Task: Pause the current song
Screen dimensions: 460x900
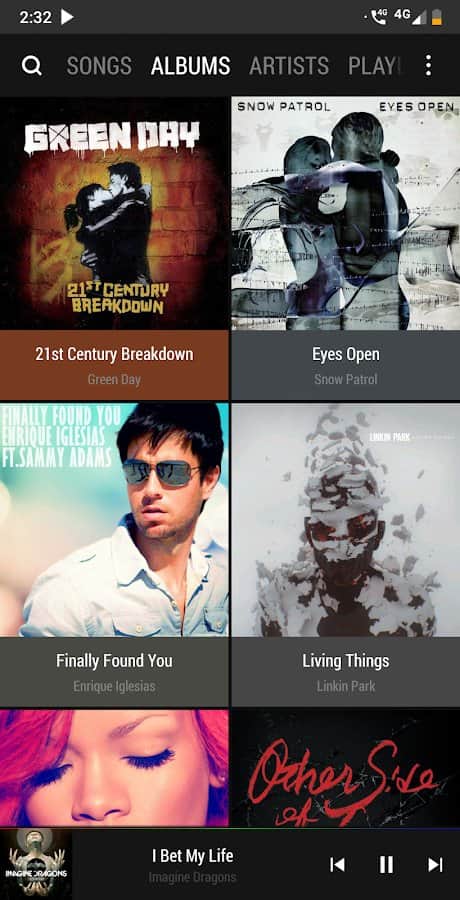Action: [386, 864]
